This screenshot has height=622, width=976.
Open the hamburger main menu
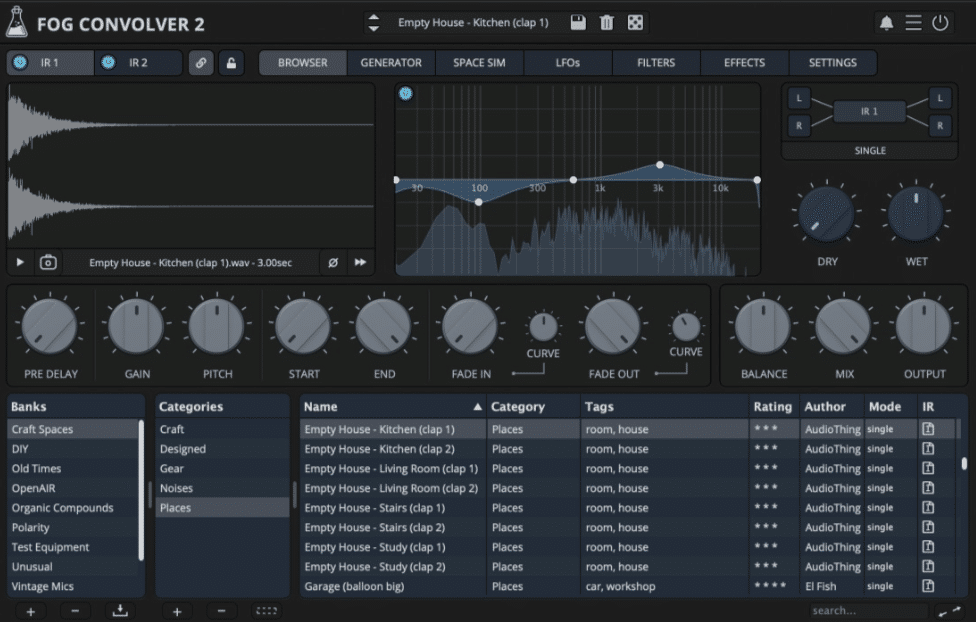point(913,23)
